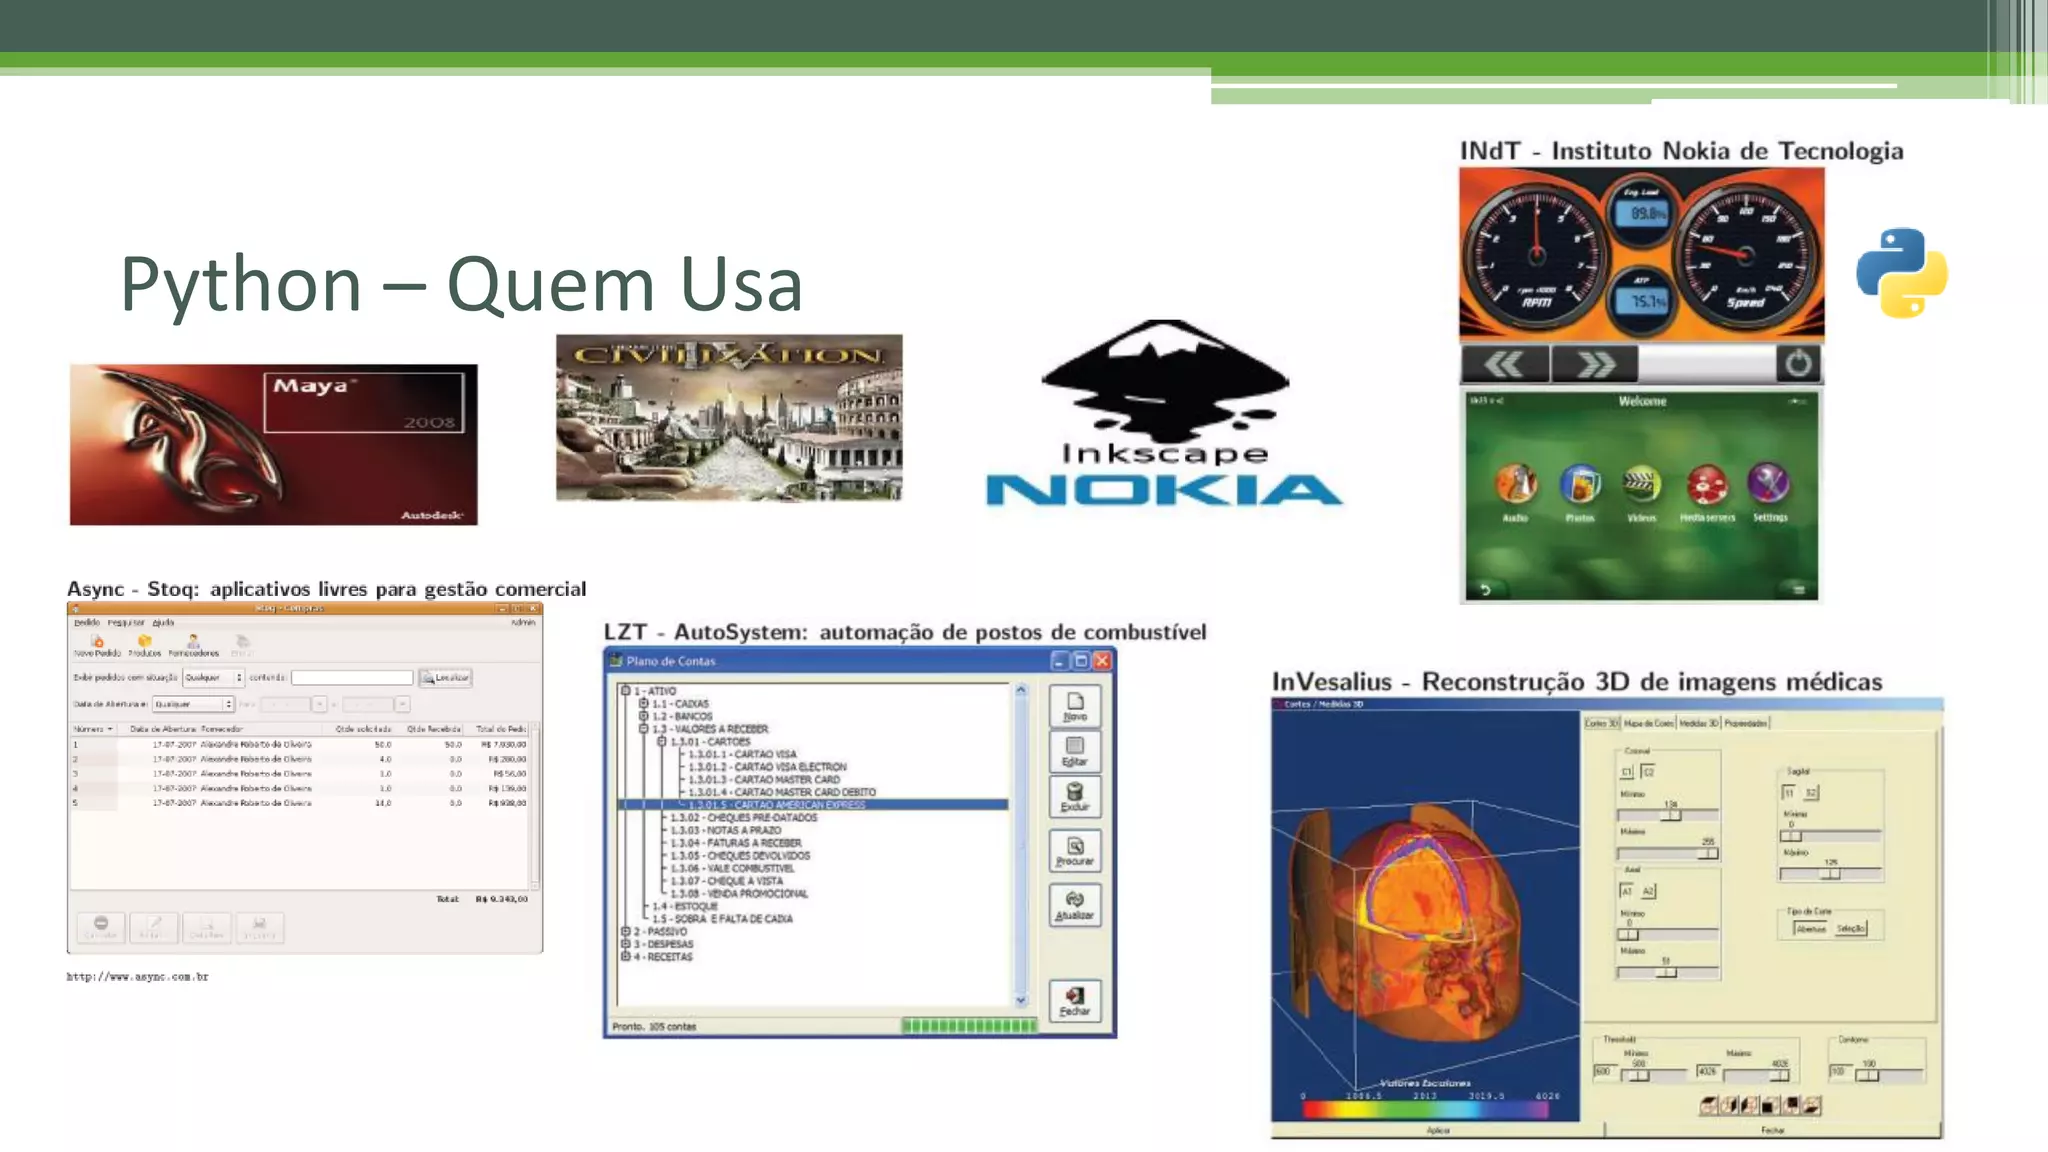Open Produtos in the Stoq toolbar

point(144,645)
